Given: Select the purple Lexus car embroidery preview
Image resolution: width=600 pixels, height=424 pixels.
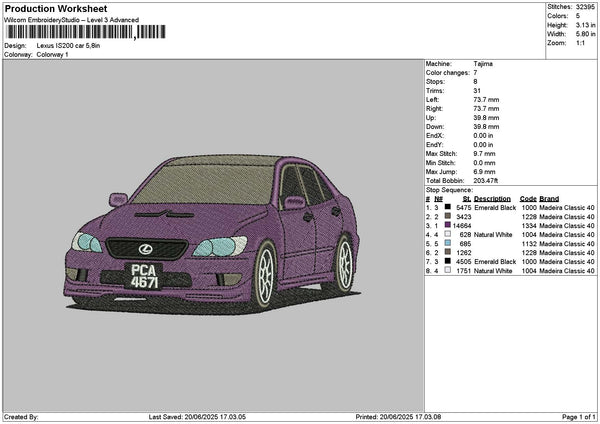Looking at the screenshot, I should coord(212,234).
